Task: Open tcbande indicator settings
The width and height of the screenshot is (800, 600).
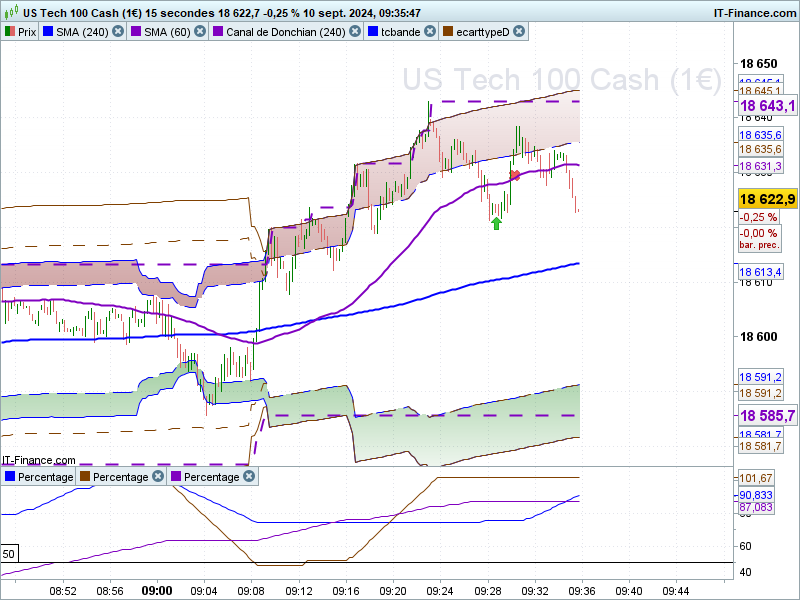Action: (x=401, y=32)
